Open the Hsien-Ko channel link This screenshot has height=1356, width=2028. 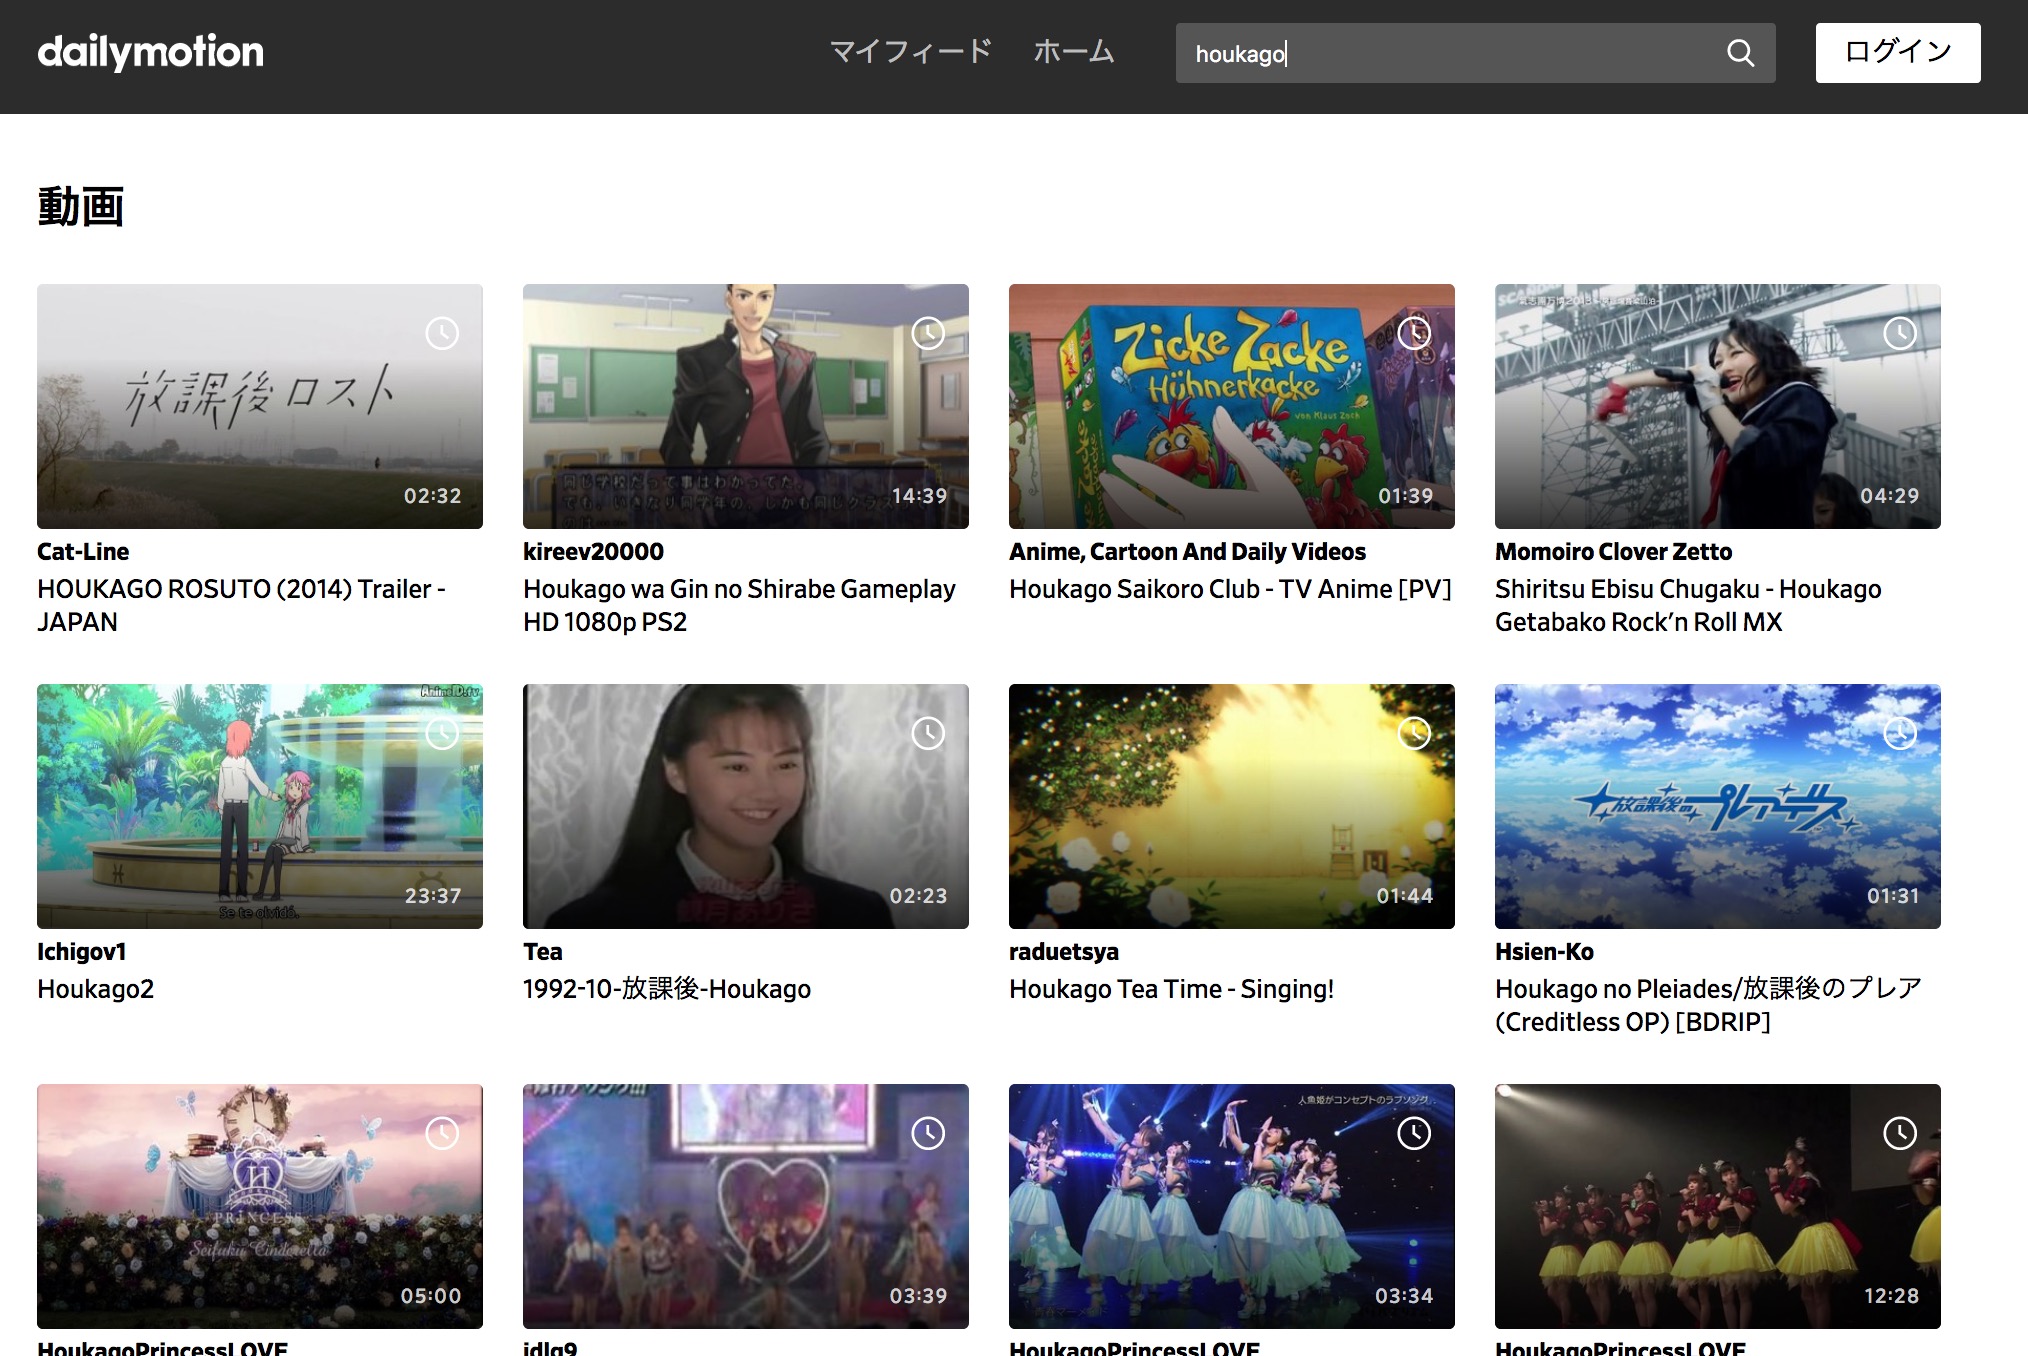click(x=1544, y=952)
